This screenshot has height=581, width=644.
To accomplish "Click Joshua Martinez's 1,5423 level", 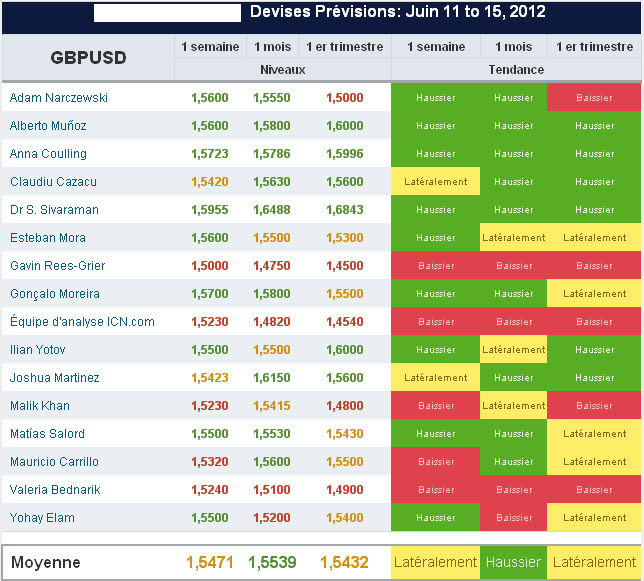I will pyautogui.click(x=210, y=378).
